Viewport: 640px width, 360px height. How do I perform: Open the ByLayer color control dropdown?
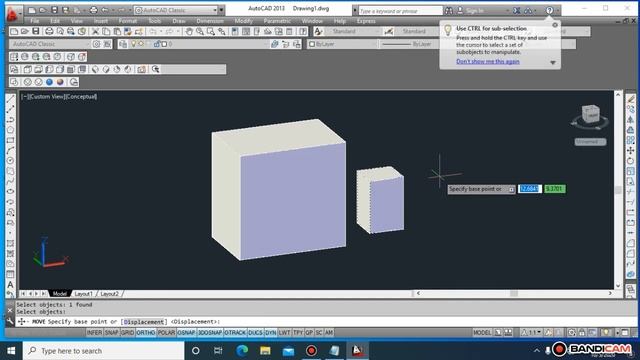tap(343, 44)
